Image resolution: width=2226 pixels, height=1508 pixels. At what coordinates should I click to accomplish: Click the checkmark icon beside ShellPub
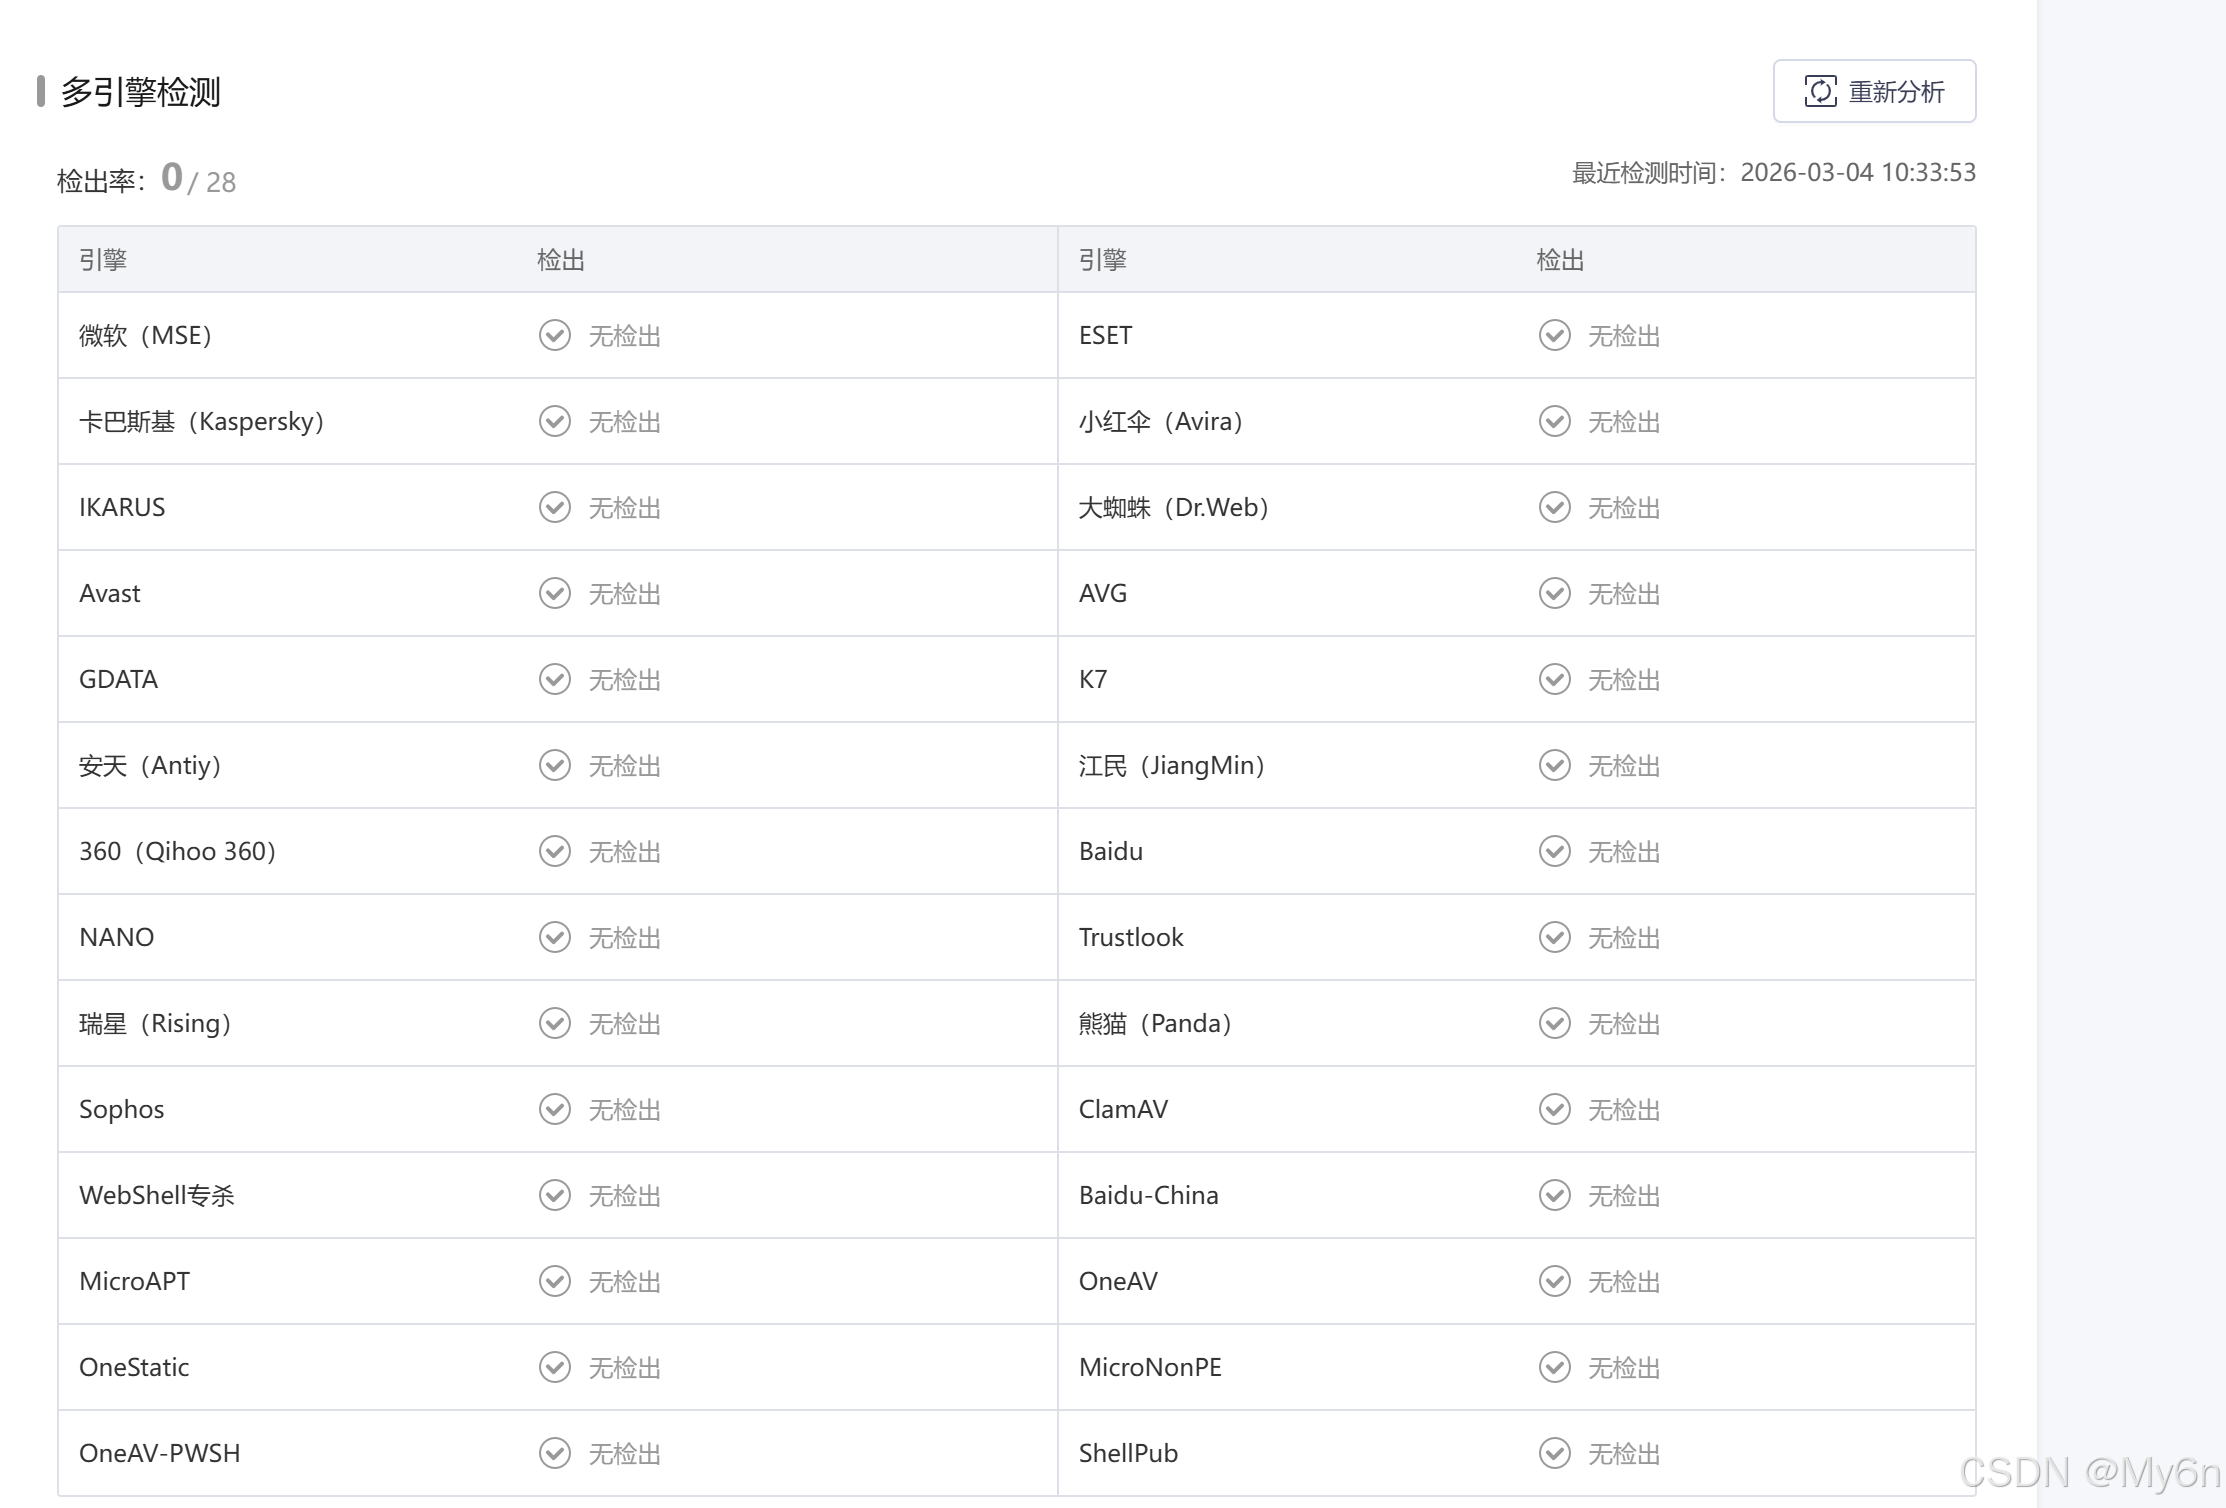1555,1453
